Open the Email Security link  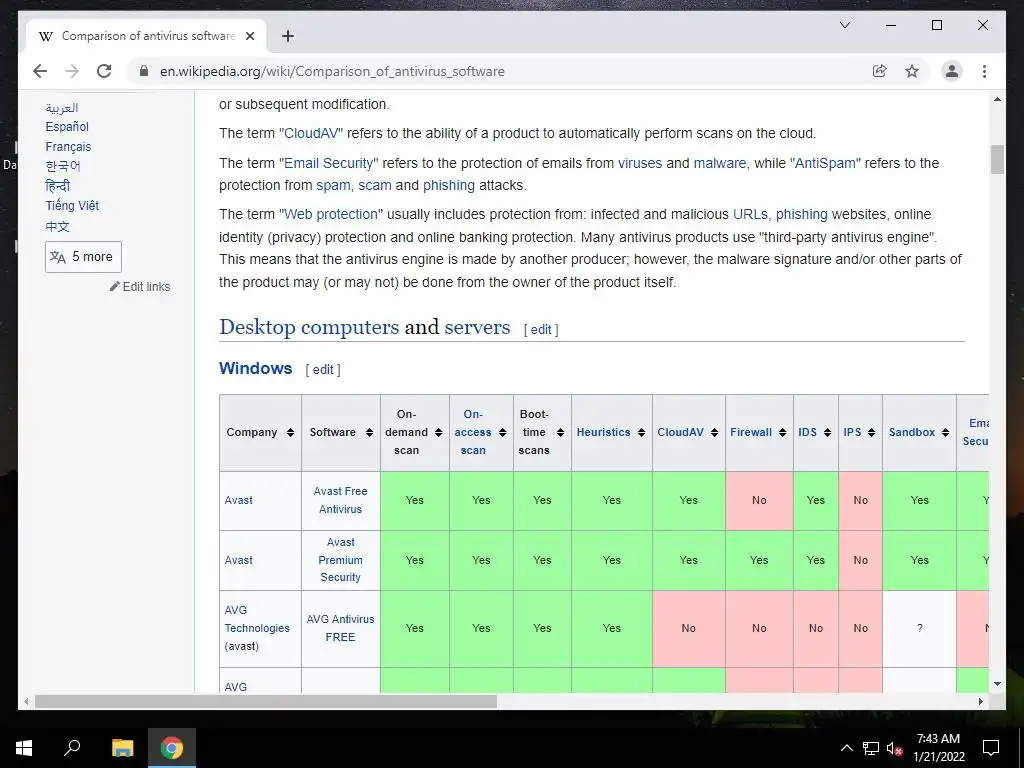point(328,163)
